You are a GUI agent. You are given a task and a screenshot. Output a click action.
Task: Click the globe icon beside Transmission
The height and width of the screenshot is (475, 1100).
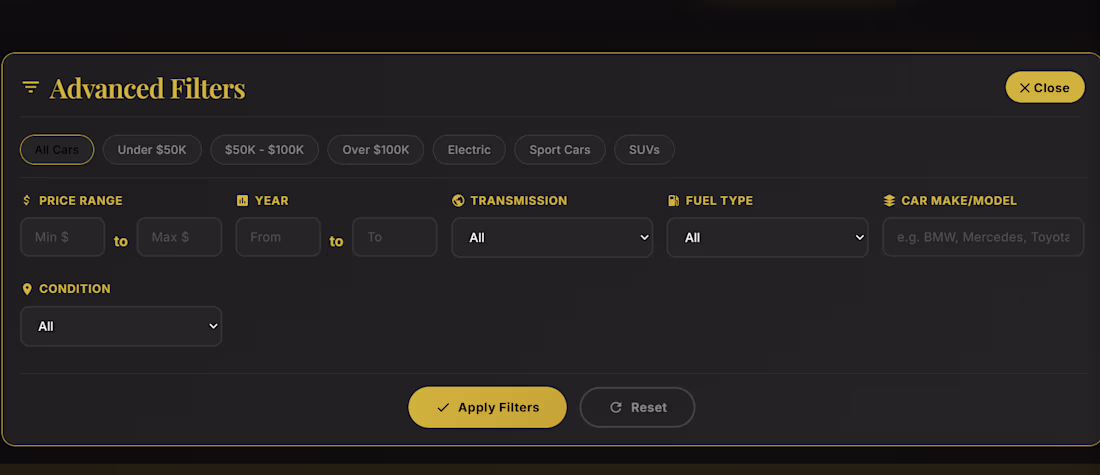pos(458,200)
